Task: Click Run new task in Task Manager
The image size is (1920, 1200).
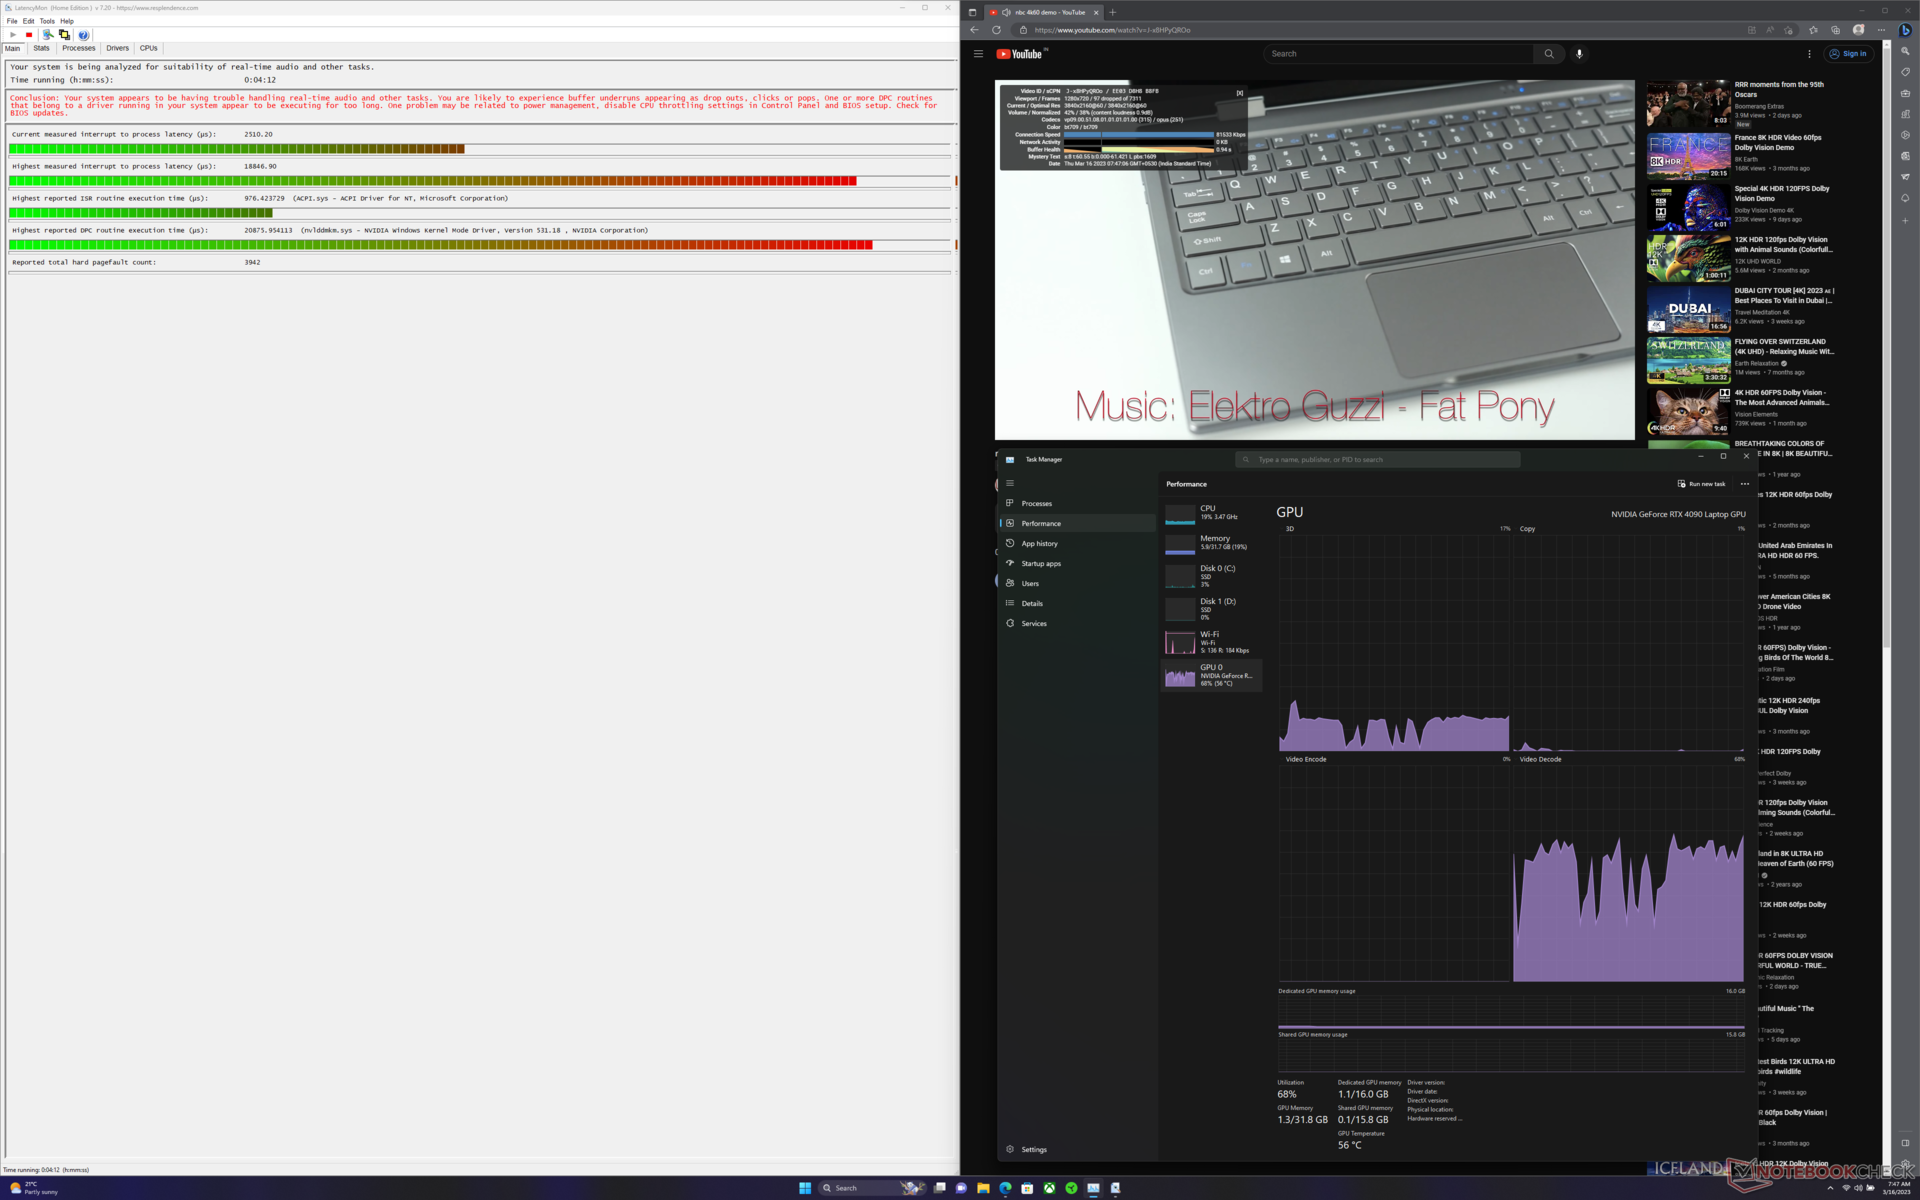Action: click(x=1701, y=484)
